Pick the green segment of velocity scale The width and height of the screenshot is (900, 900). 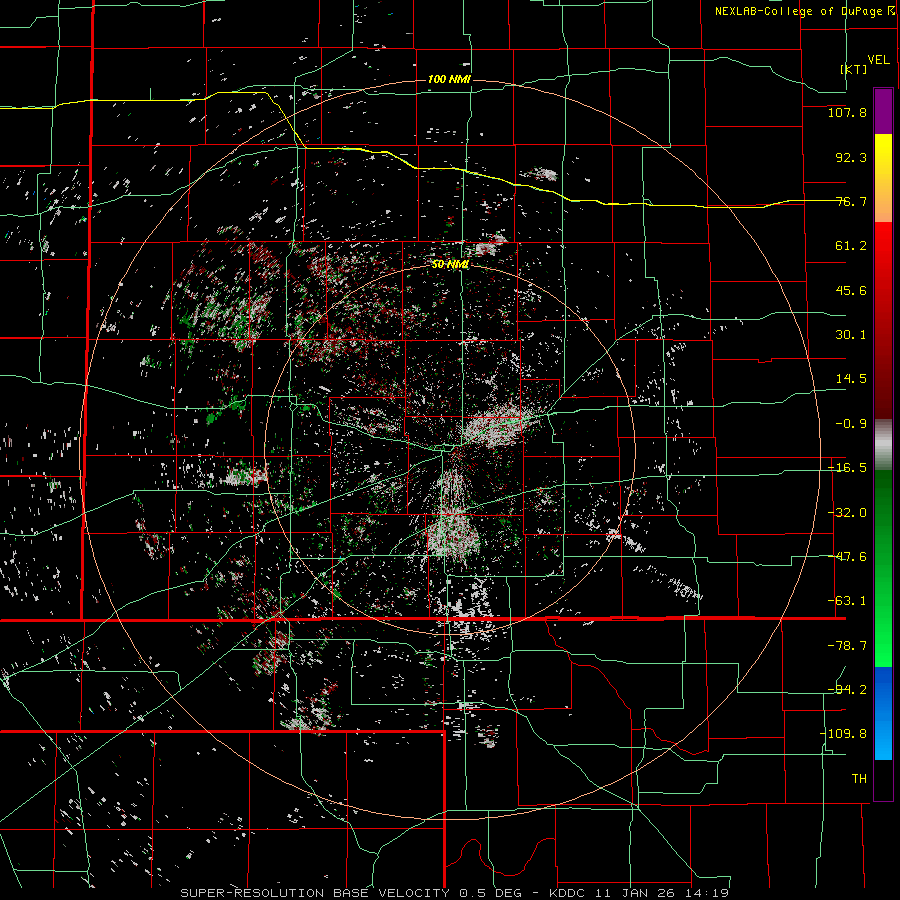click(x=883, y=568)
